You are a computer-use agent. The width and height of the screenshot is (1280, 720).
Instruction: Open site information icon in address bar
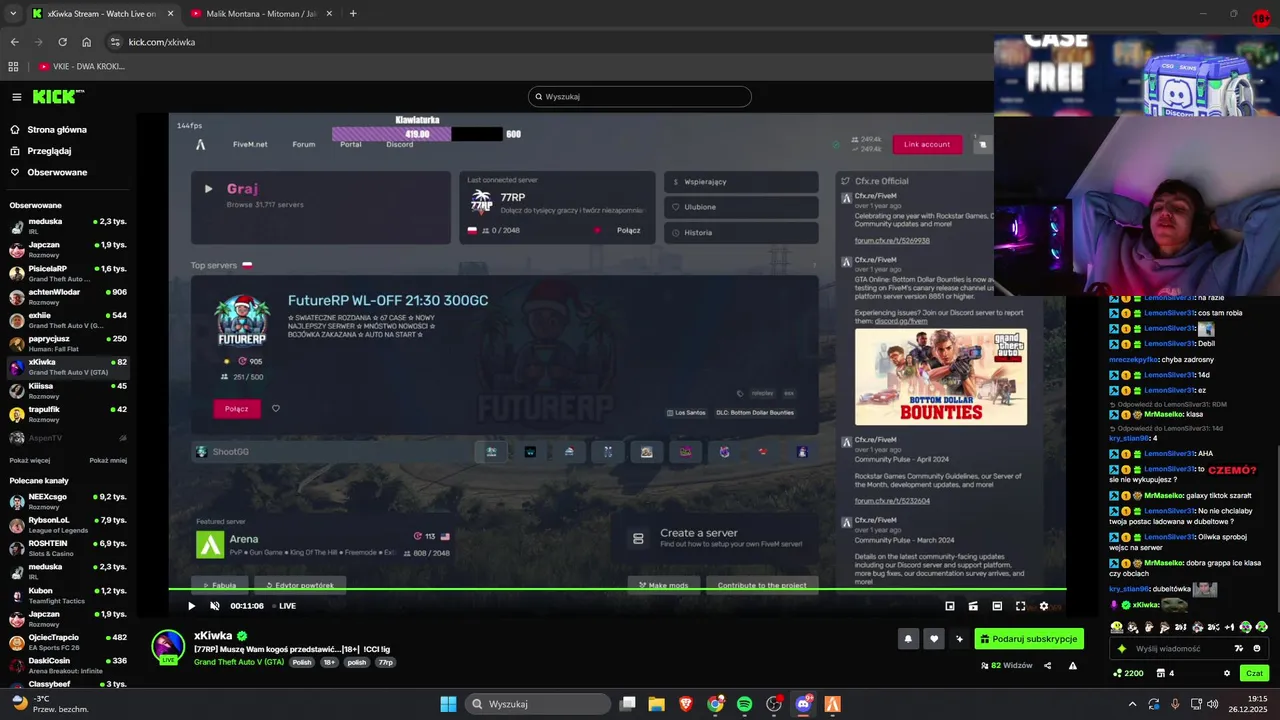tap(115, 42)
